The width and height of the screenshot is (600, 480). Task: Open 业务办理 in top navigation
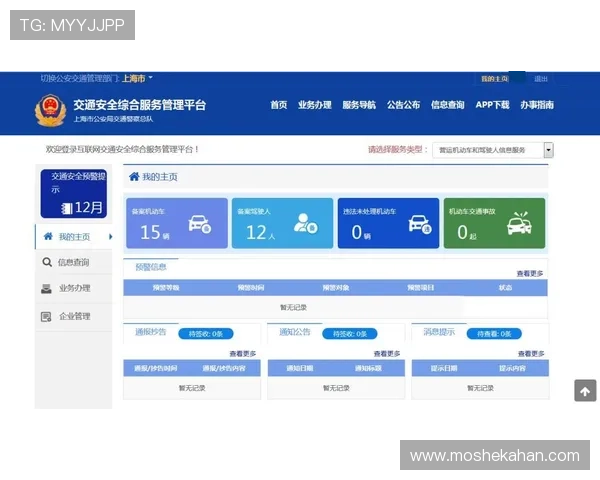[315, 105]
